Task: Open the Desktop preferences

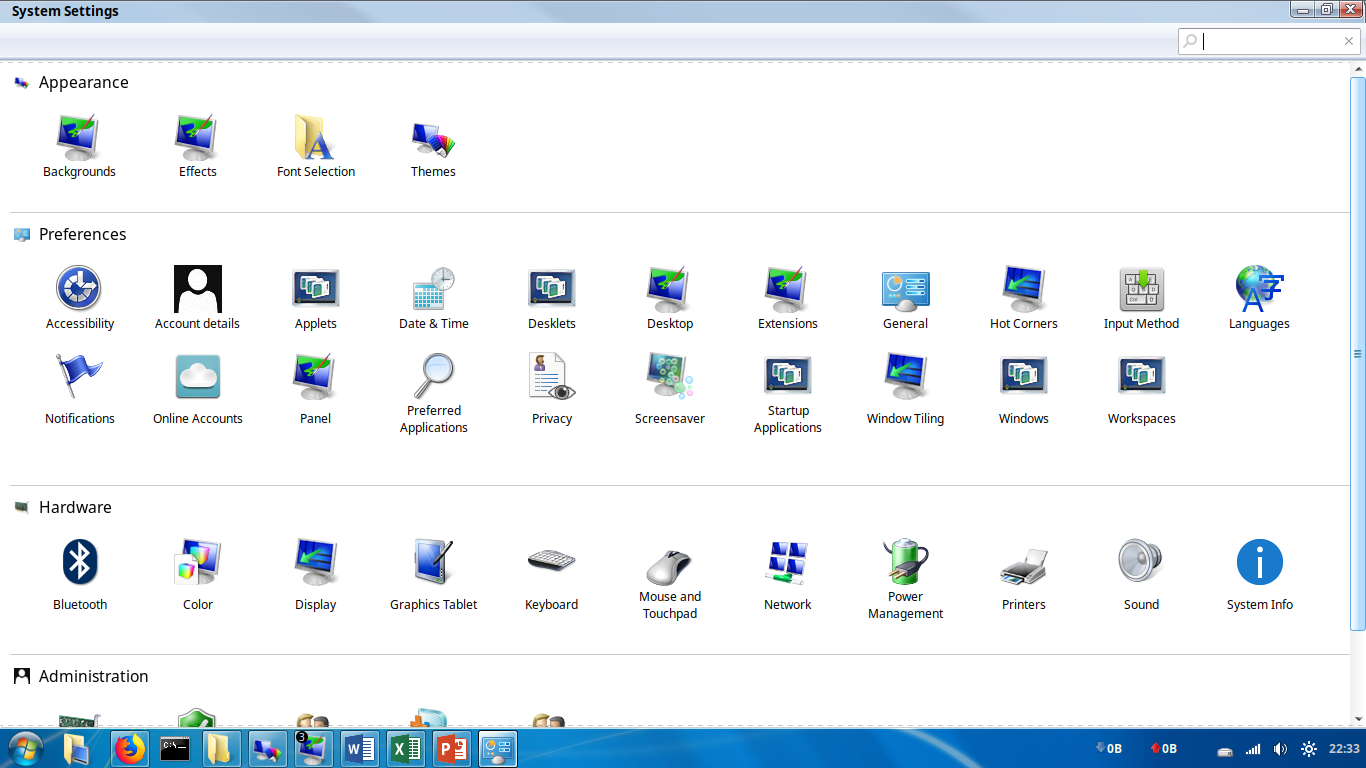Action: pyautogui.click(x=670, y=298)
